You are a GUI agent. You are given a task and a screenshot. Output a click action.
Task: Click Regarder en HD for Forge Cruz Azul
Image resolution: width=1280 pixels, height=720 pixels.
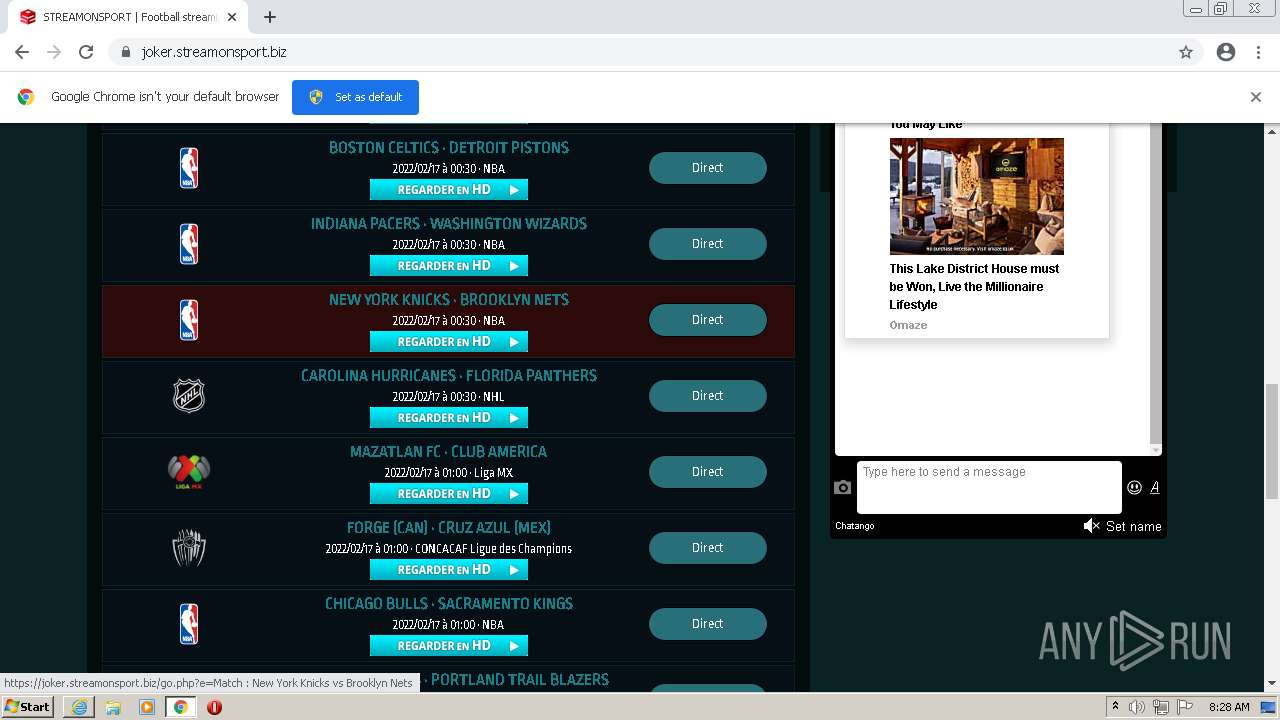(449, 570)
